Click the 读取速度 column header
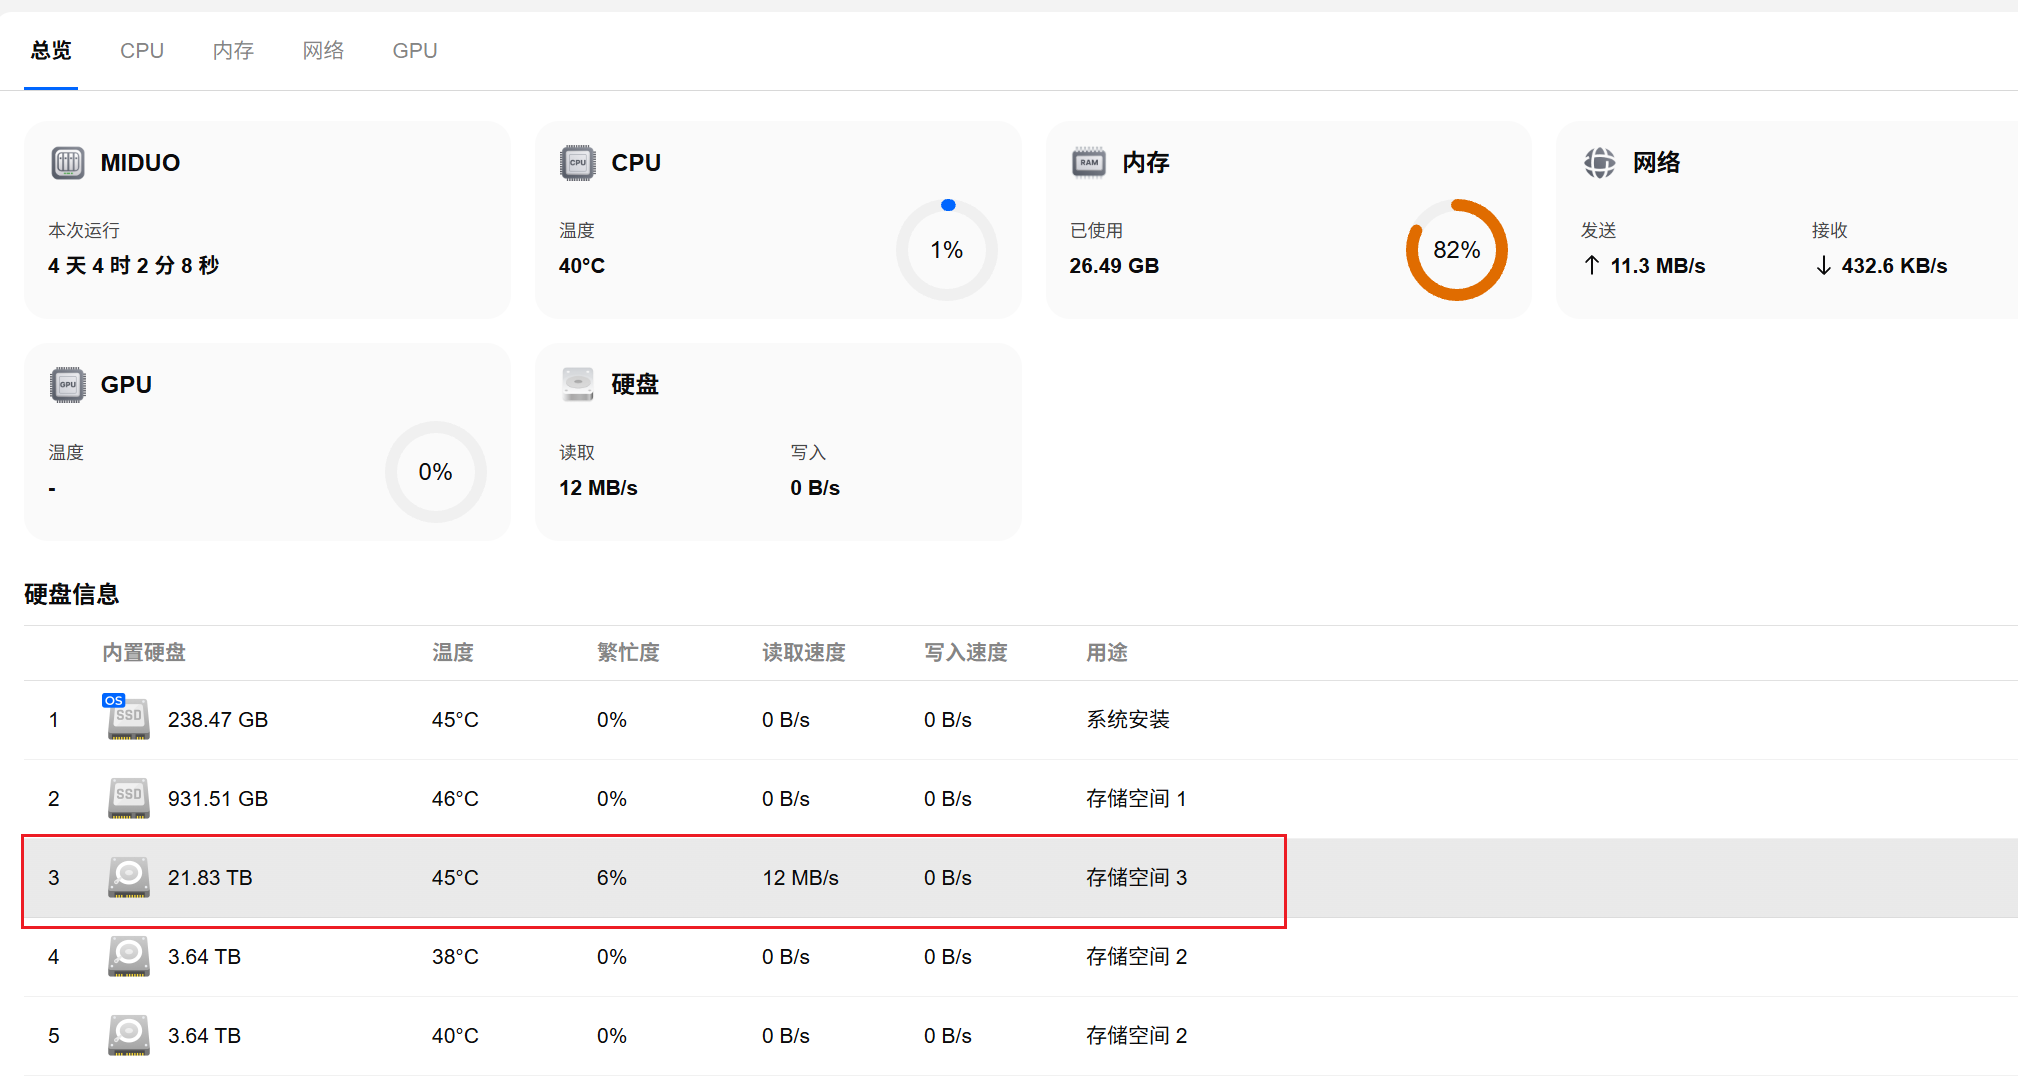 click(x=804, y=652)
